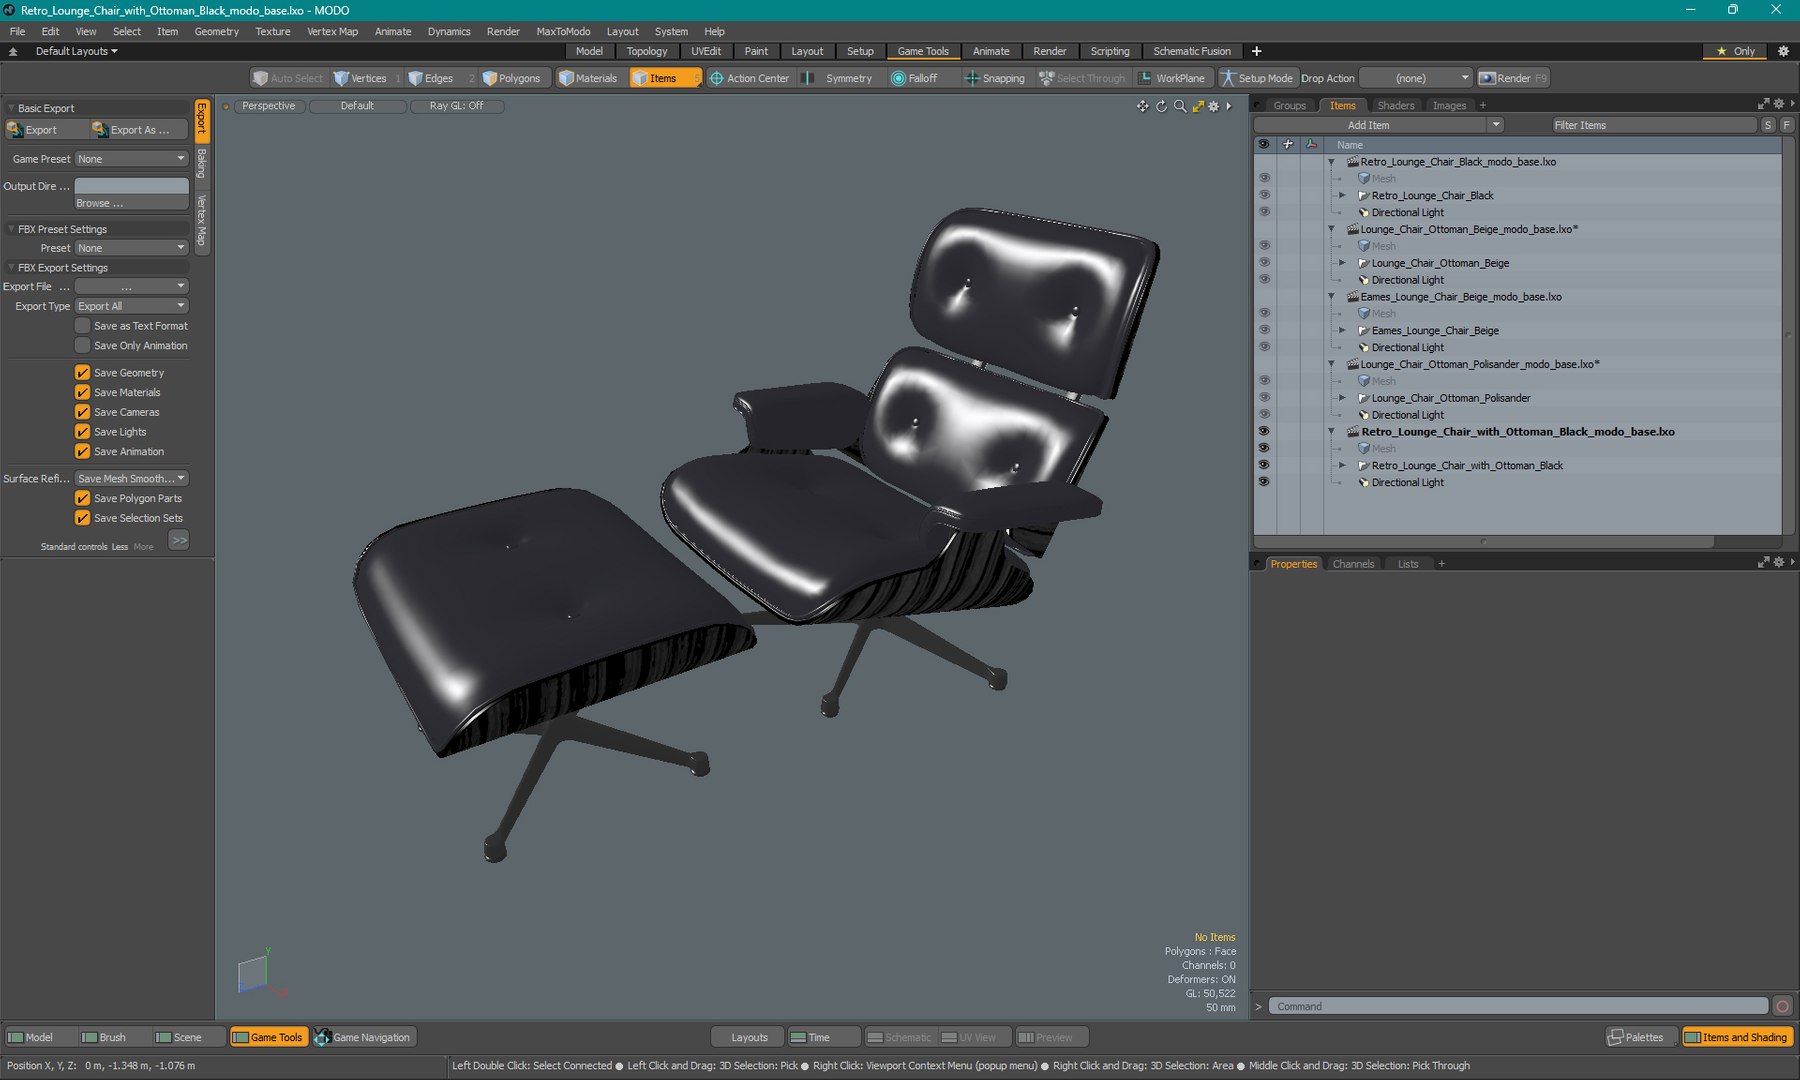Switch to the Shaders tab
1800x1080 pixels.
click(x=1395, y=105)
